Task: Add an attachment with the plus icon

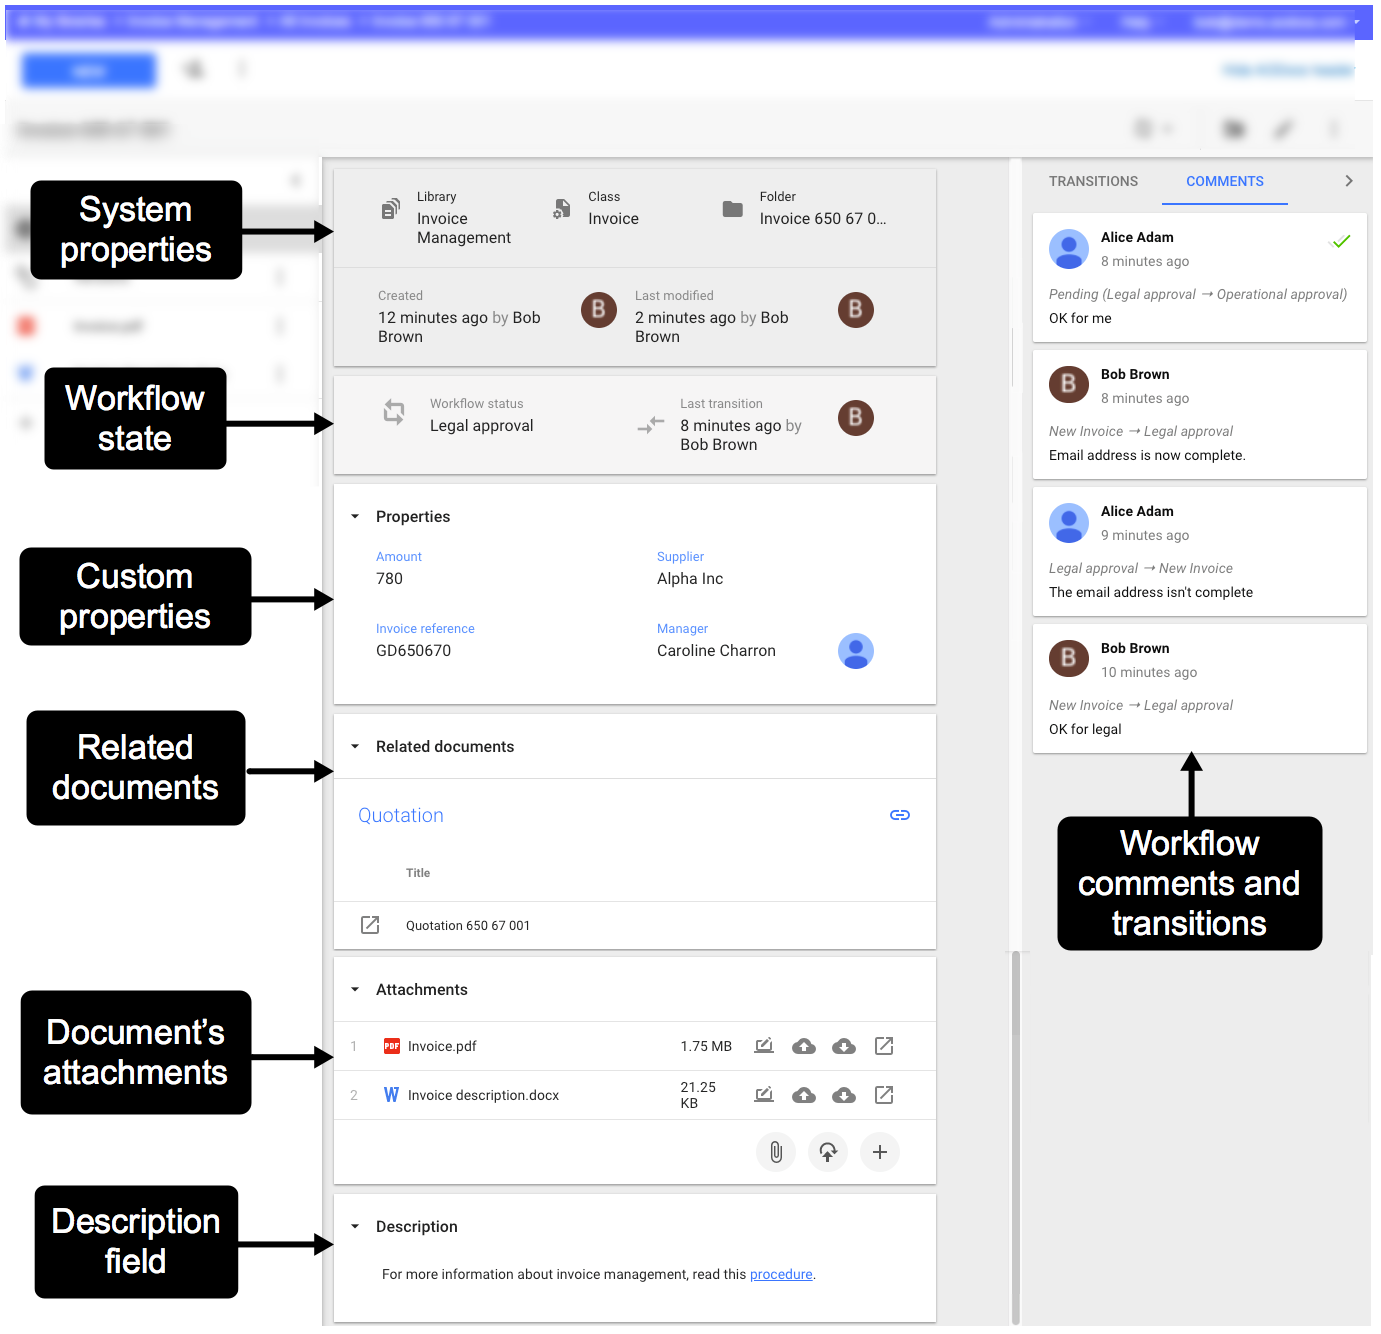Action: (x=879, y=1152)
